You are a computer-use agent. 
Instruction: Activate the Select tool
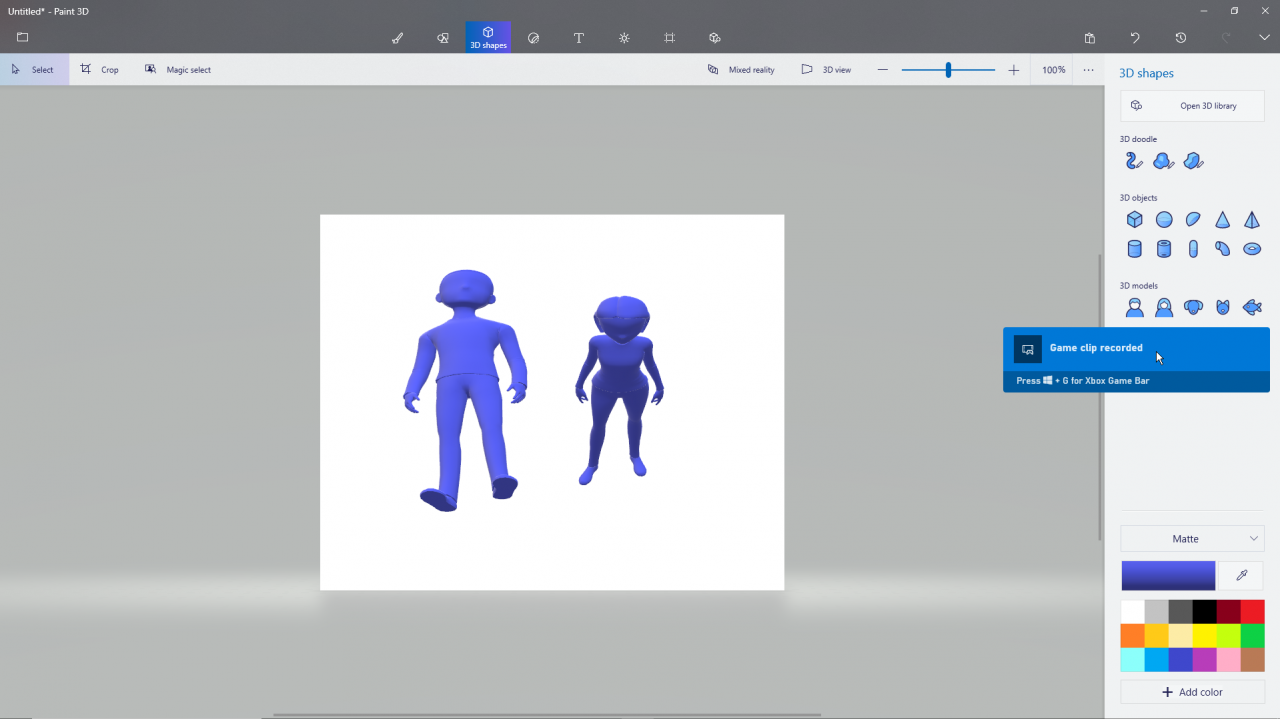point(34,70)
